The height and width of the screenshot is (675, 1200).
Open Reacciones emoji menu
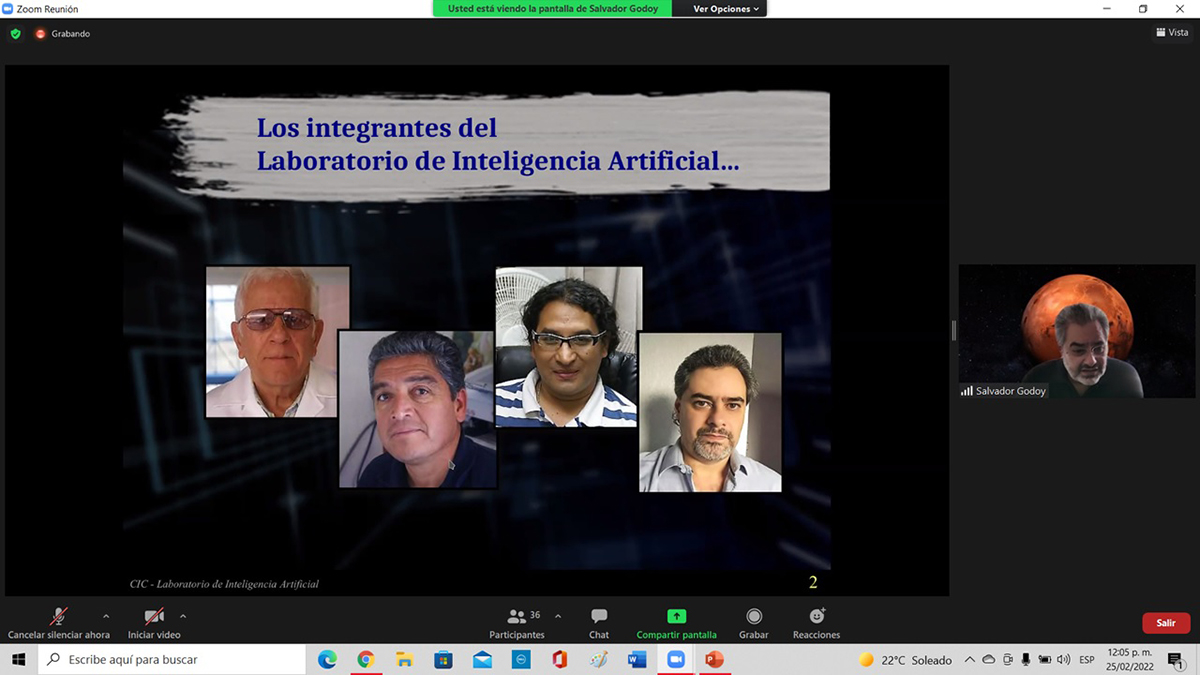(x=817, y=623)
